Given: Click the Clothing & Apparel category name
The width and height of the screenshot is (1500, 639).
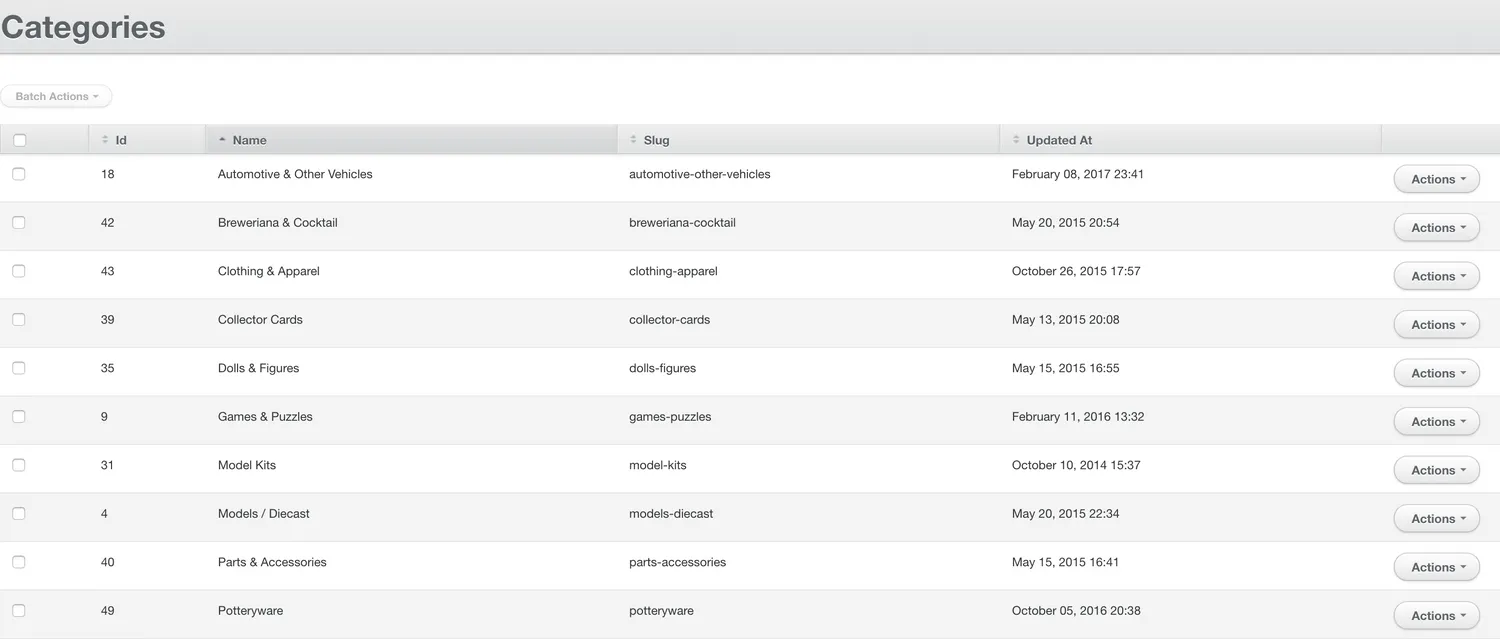Looking at the screenshot, I should pos(268,271).
